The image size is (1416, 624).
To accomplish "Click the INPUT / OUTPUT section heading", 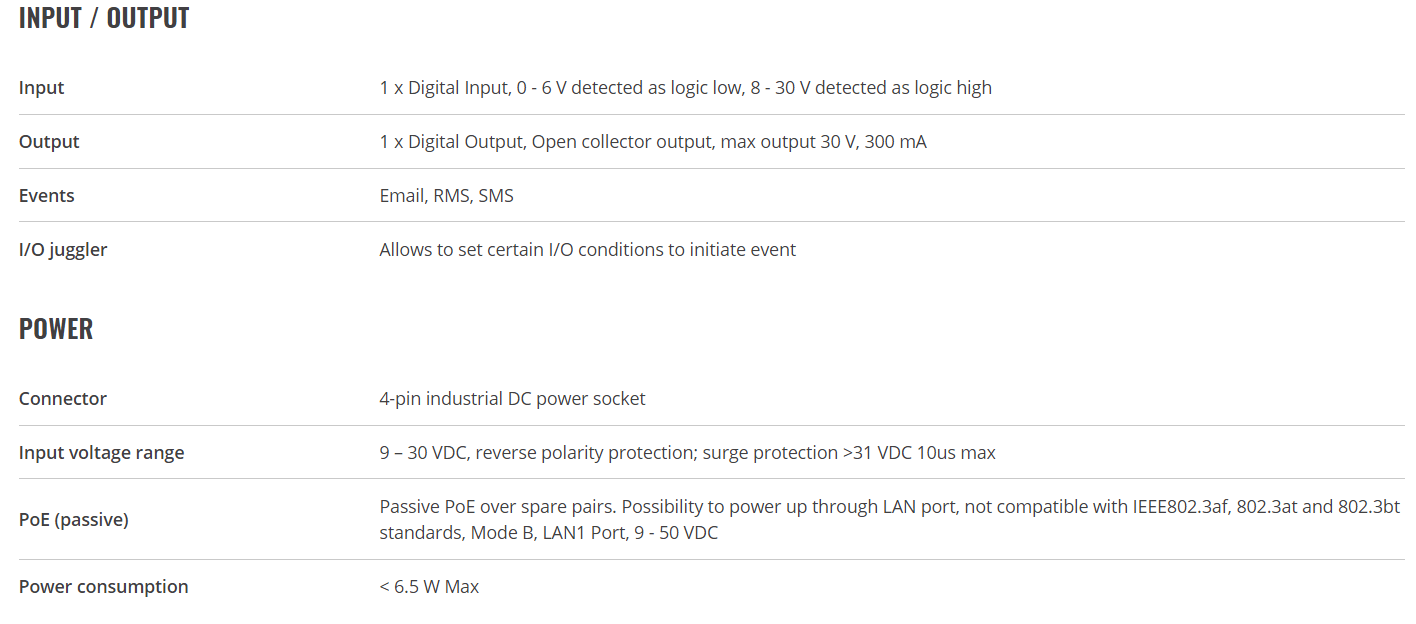I will 104,18.
